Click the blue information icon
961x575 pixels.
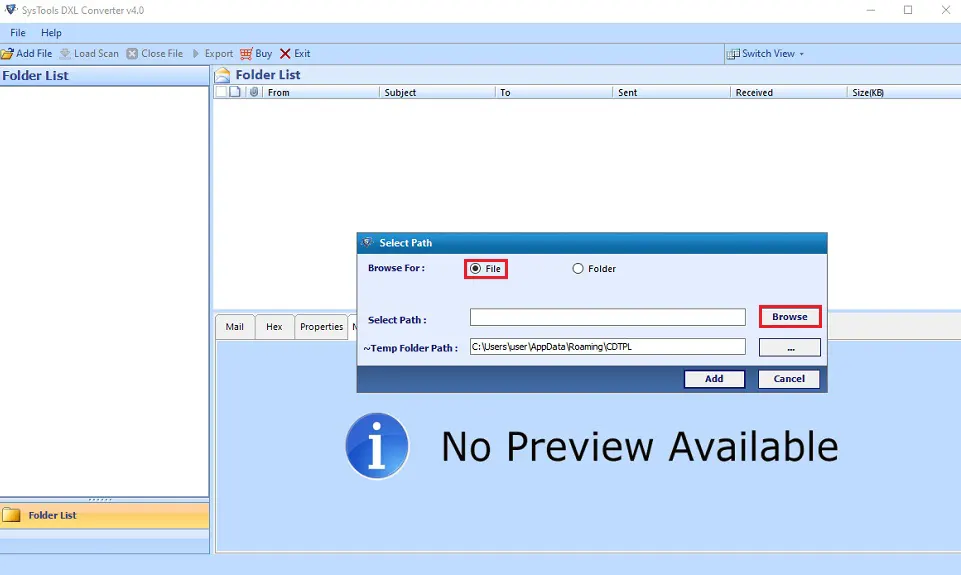376,446
